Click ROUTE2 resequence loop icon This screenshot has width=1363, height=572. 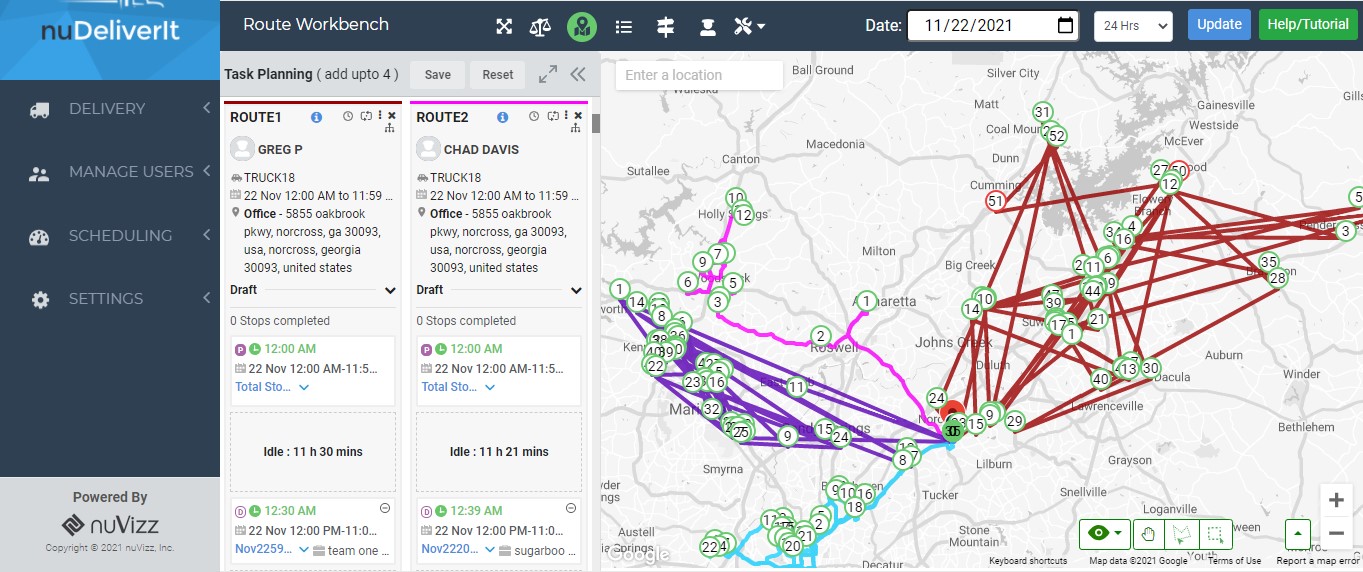click(x=553, y=116)
